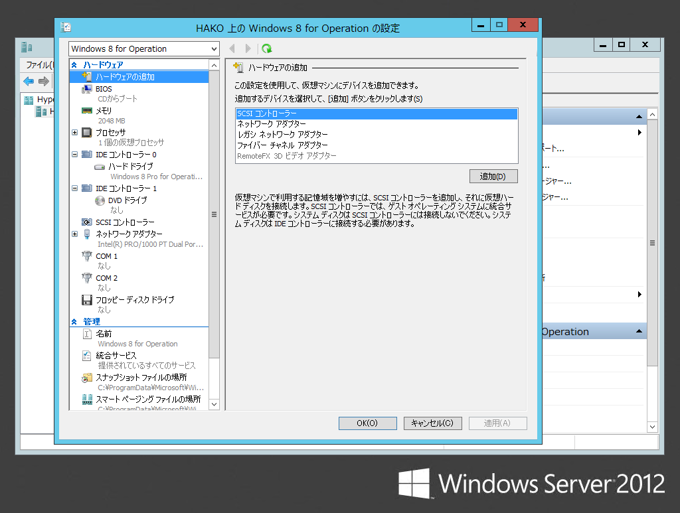Click the キャンセル(C) button
This screenshot has height=513, width=680.
(432, 423)
